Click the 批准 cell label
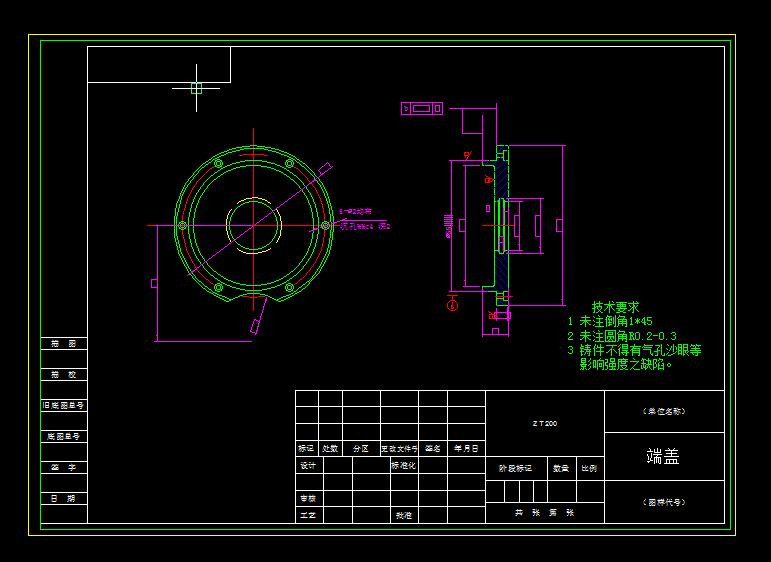This screenshot has width=771, height=562. tap(404, 515)
